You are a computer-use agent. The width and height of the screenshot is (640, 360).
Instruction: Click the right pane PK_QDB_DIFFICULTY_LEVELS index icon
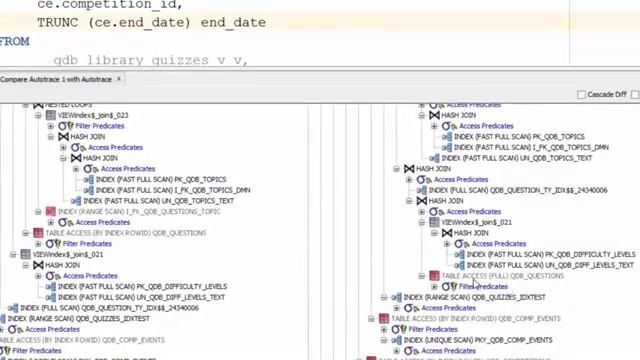click(x=460, y=254)
